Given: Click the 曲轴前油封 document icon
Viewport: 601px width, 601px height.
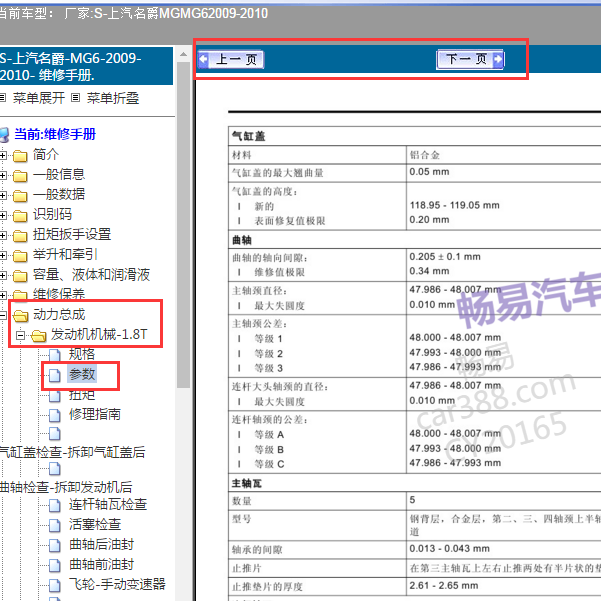Looking at the screenshot, I should (54, 565).
